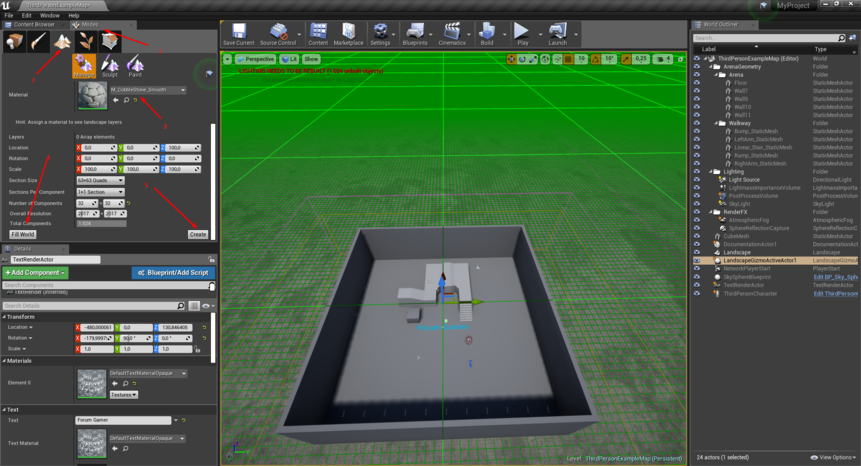This screenshot has width=861, height=466.
Task: Browse to landscape material in Content Browser
Action: (x=126, y=100)
